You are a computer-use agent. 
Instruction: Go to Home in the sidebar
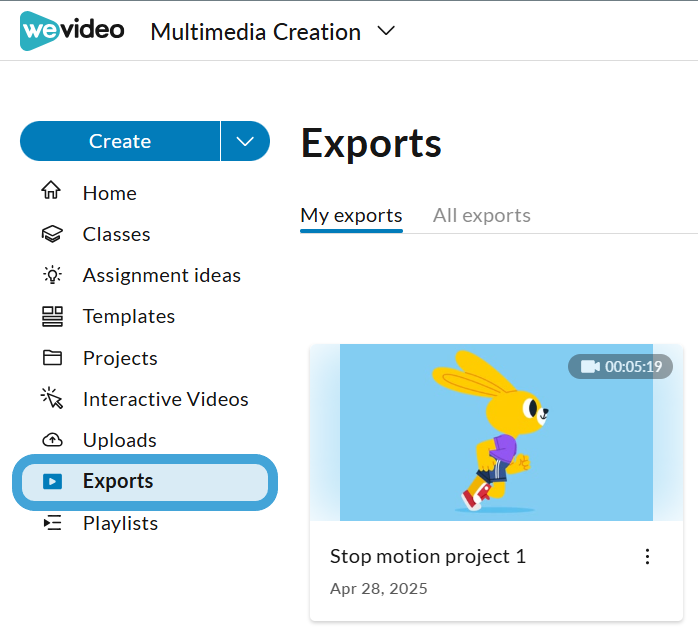[x=110, y=193]
